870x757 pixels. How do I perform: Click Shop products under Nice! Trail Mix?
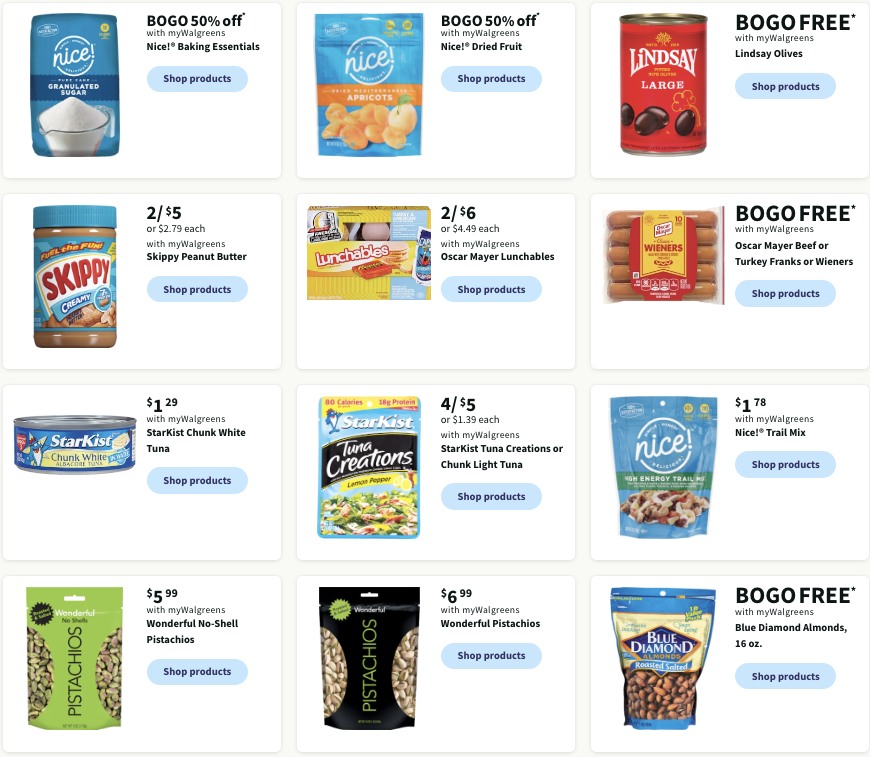point(785,465)
